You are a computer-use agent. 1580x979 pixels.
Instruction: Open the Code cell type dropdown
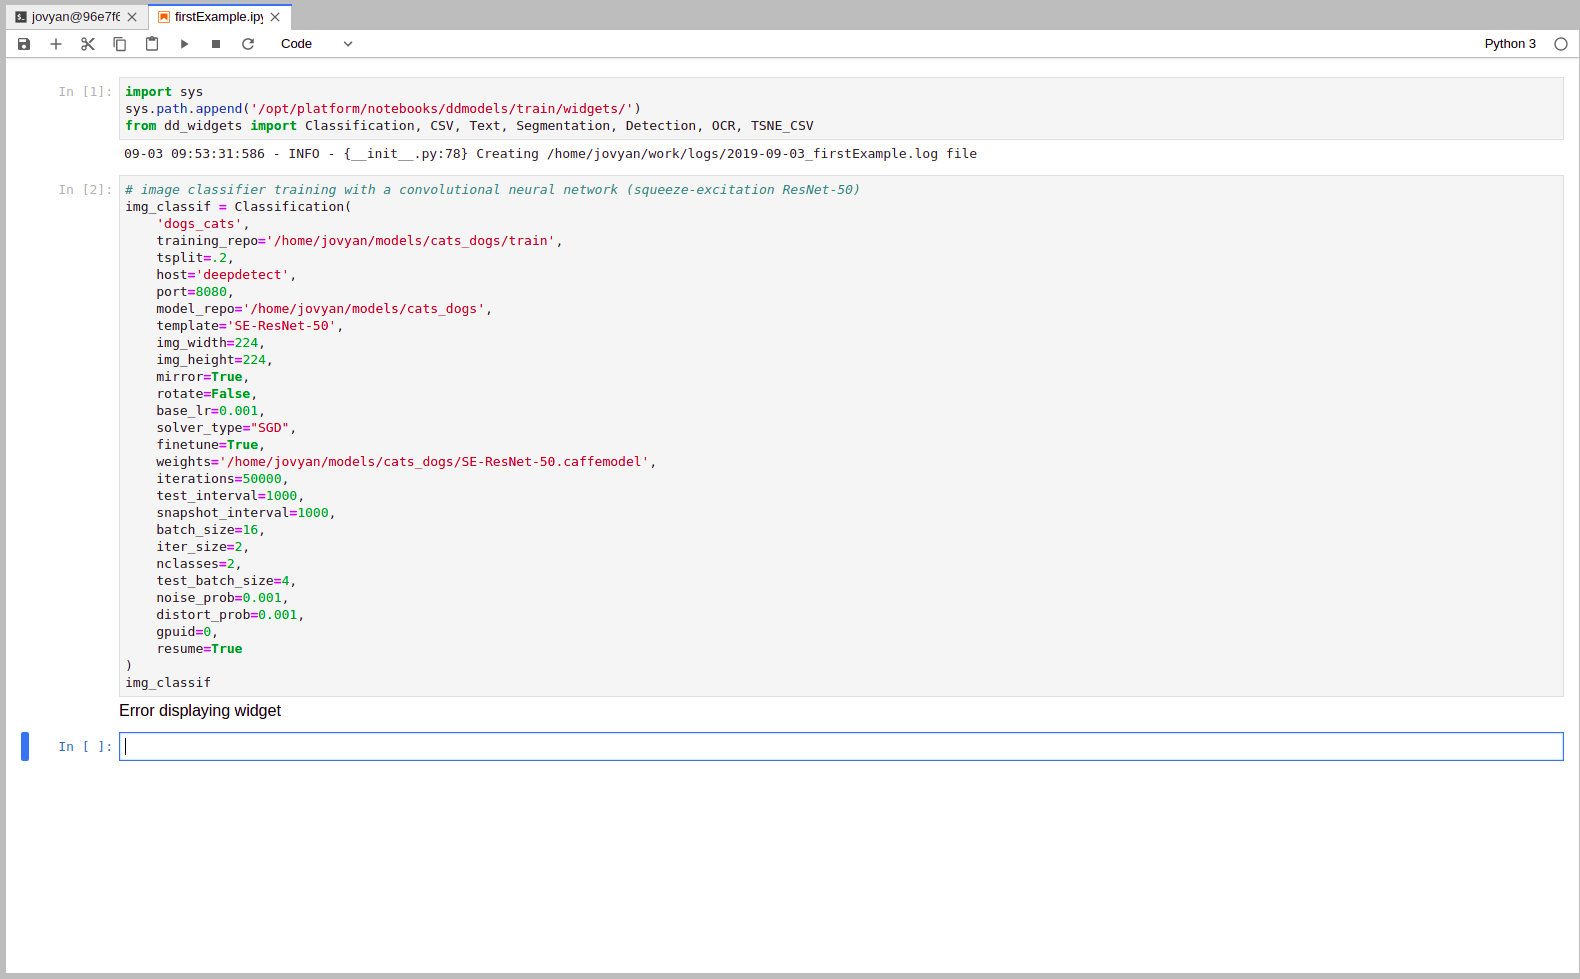(316, 44)
